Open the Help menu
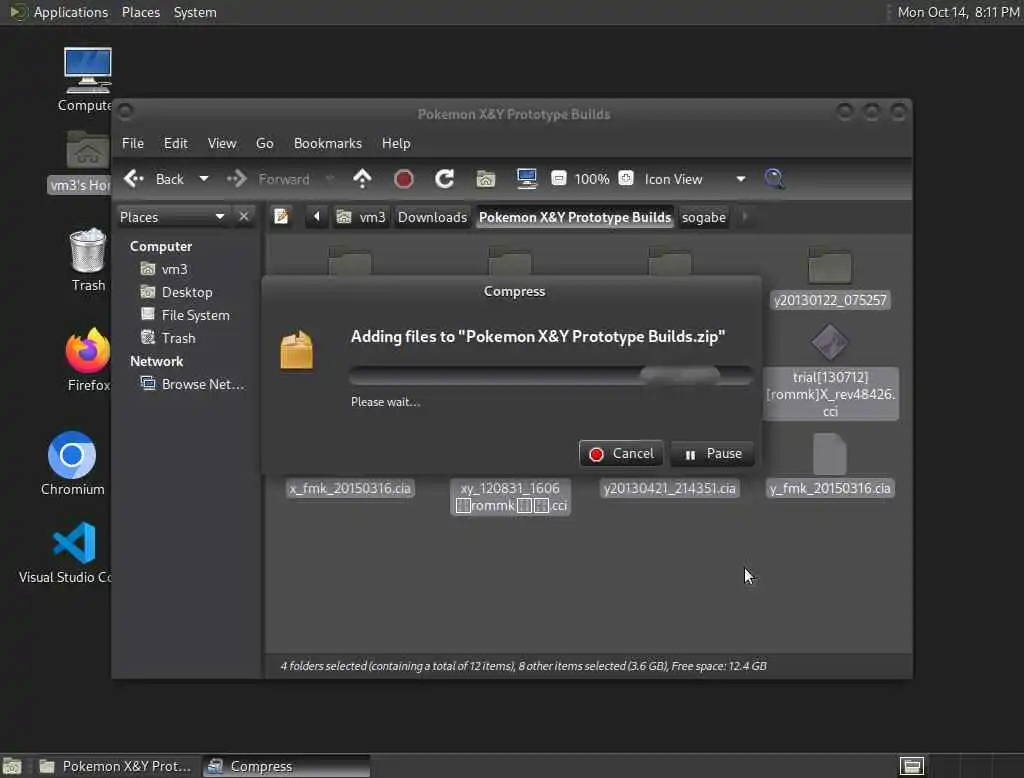 (396, 143)
